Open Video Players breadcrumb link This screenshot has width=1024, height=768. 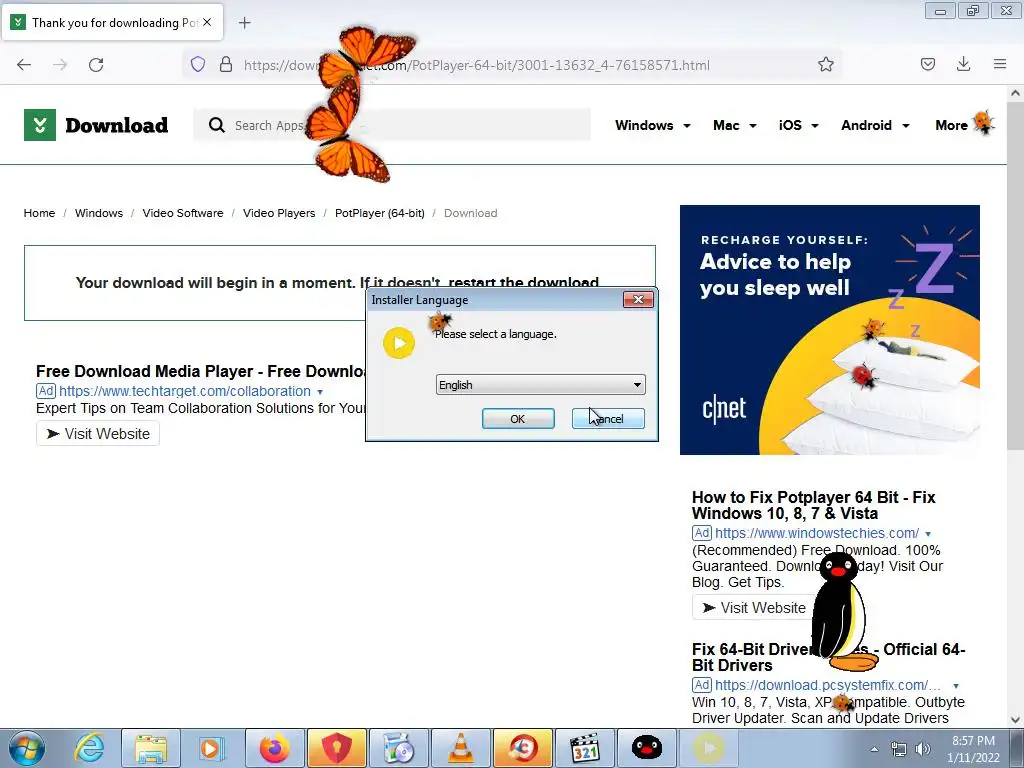pos(279,213)
